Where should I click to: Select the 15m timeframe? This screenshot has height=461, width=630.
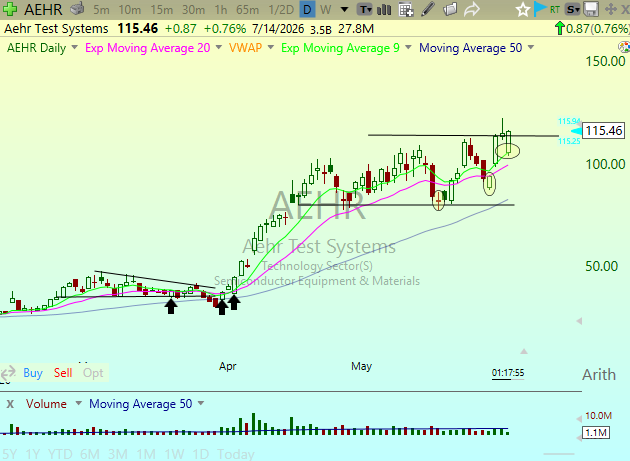(x=162, y=9)
